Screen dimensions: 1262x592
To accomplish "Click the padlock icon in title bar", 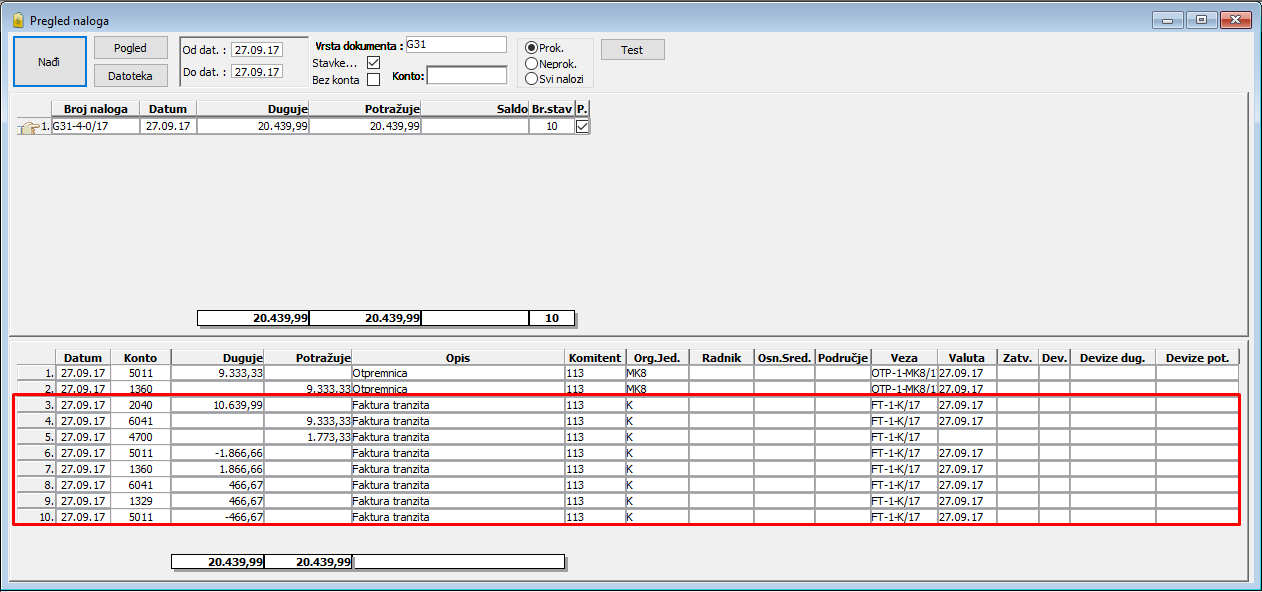I will tap(17, 20).
